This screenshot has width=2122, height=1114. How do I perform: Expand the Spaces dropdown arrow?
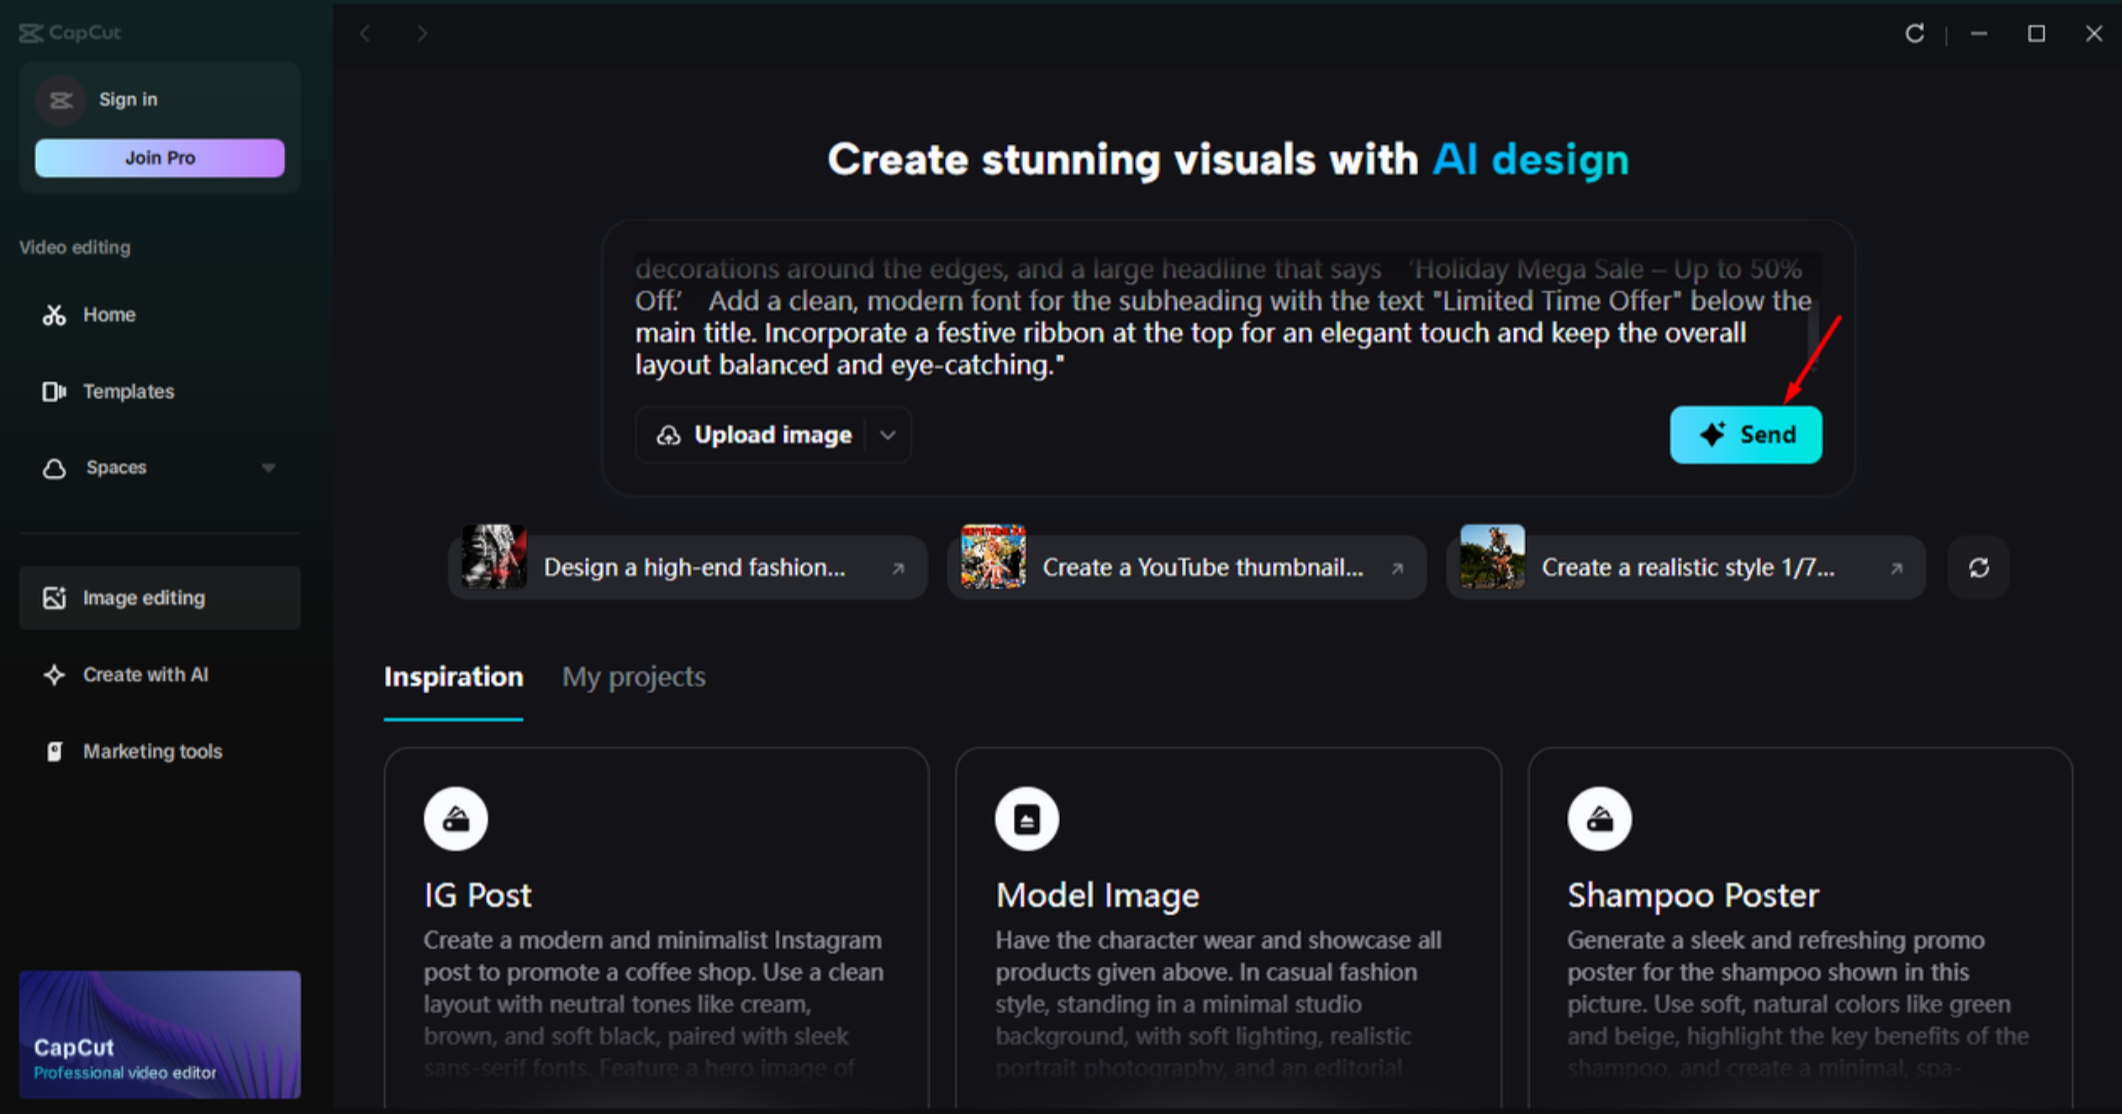pos(268,468)
